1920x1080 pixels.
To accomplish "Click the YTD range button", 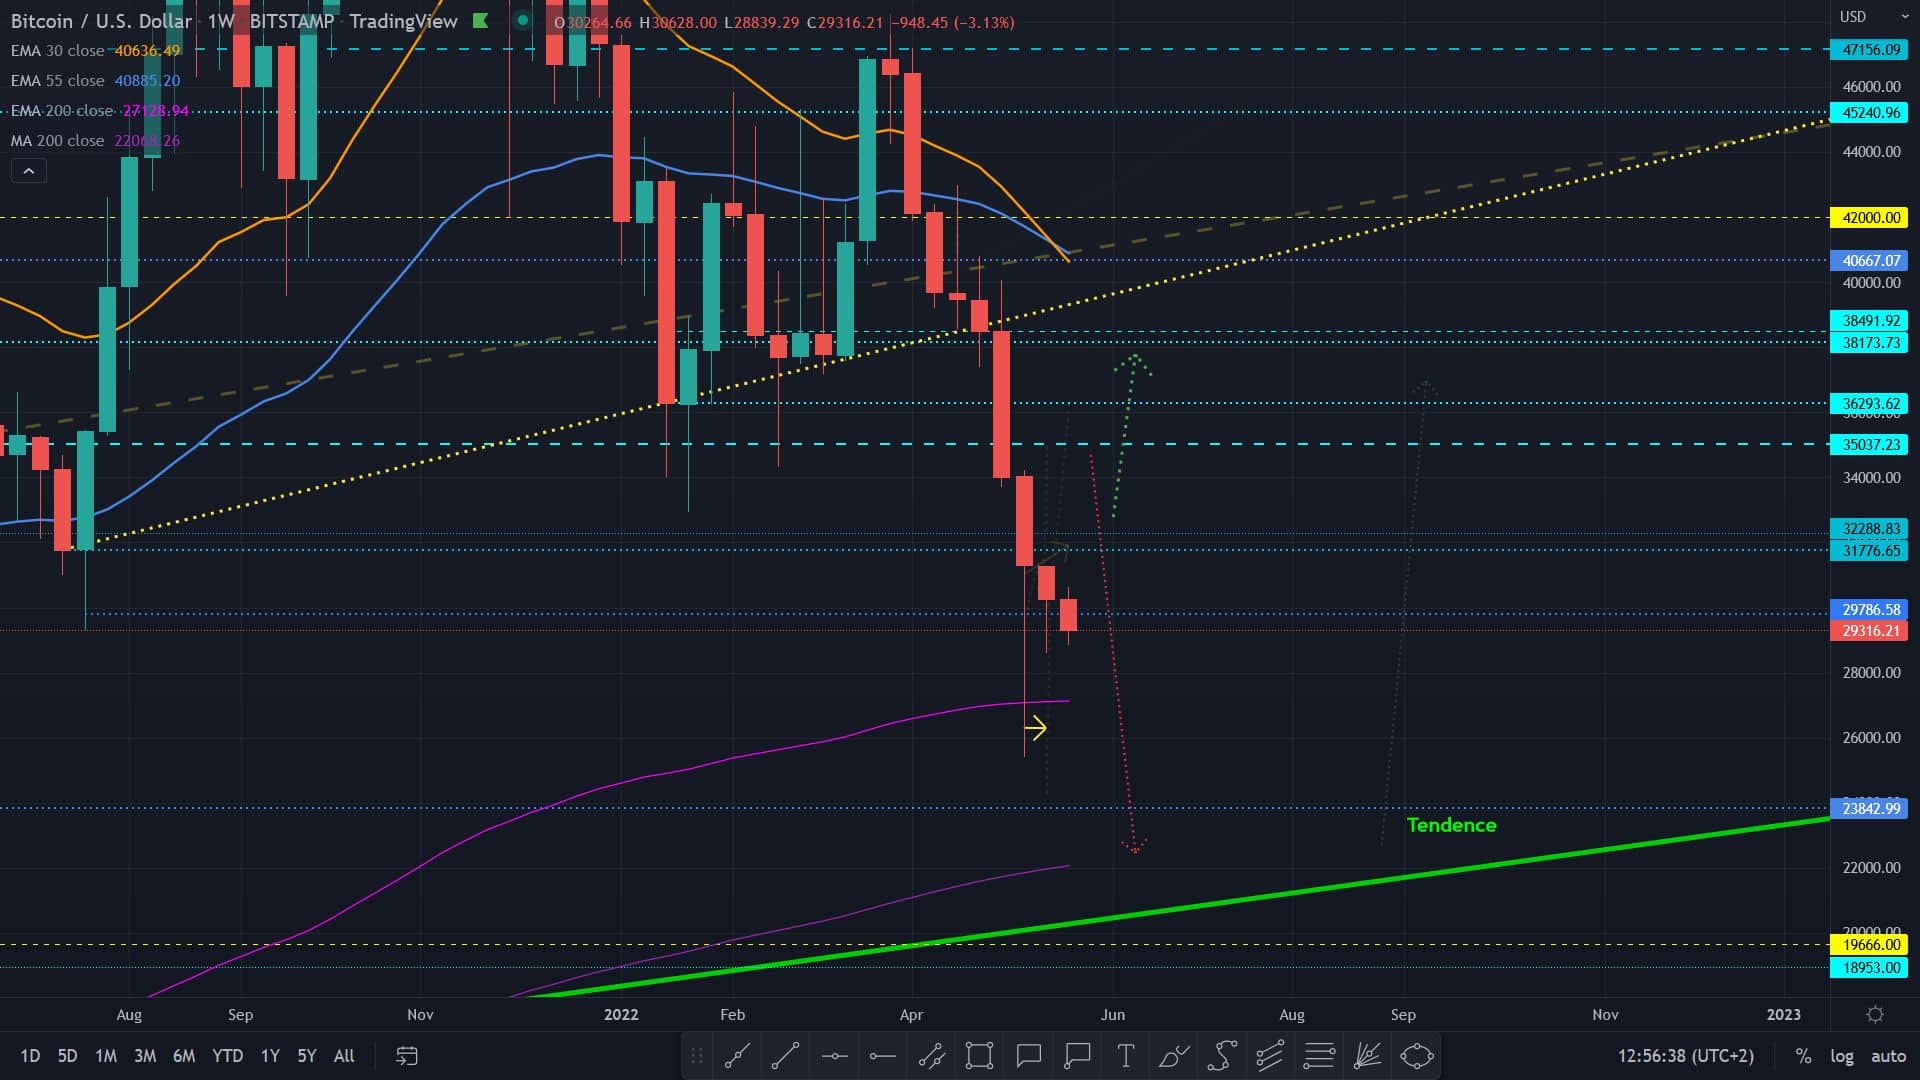I will coord(227,1056).
